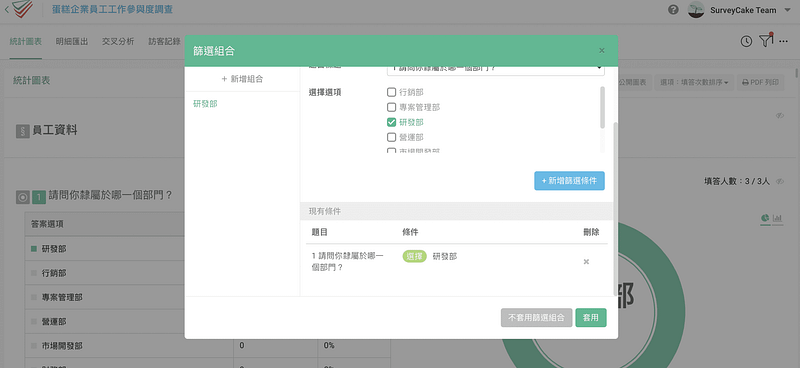Switch to 訪客記錄 tab
Viewport: 800px width, 368px height.
164,42
